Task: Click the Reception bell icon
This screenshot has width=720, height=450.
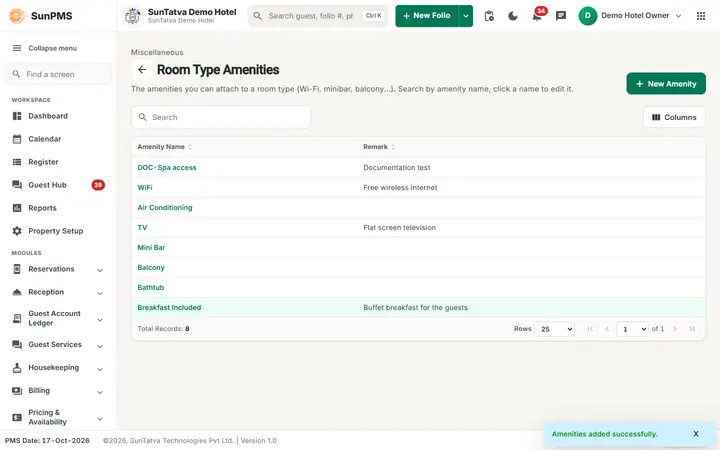Action: tap(17, 292)
